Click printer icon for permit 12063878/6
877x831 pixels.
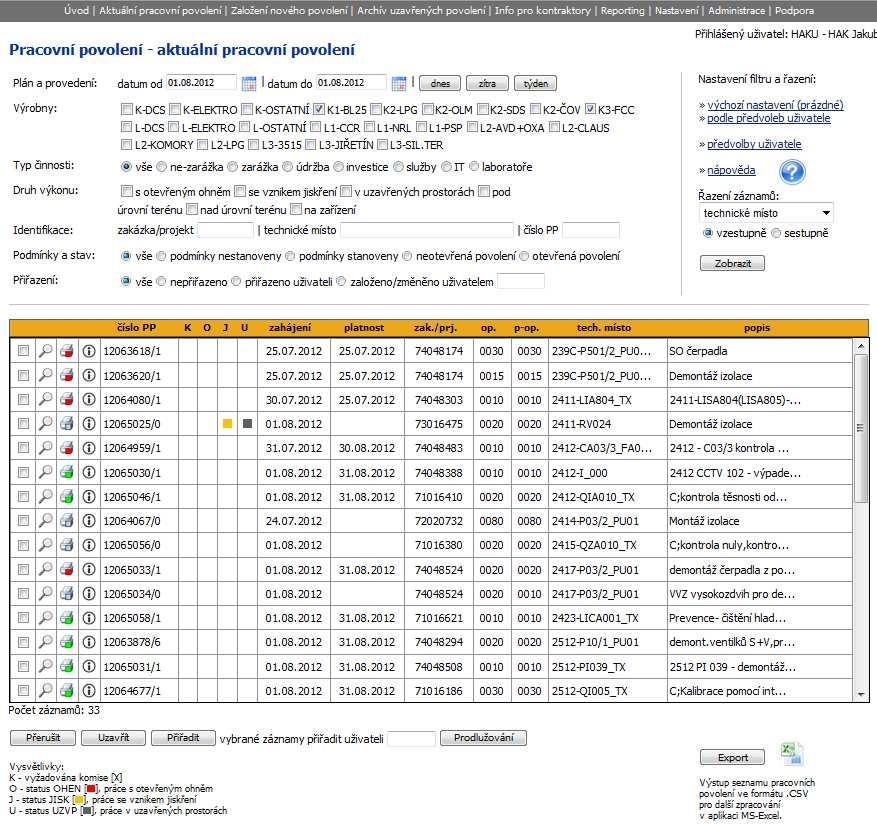[x=67, y=642]
